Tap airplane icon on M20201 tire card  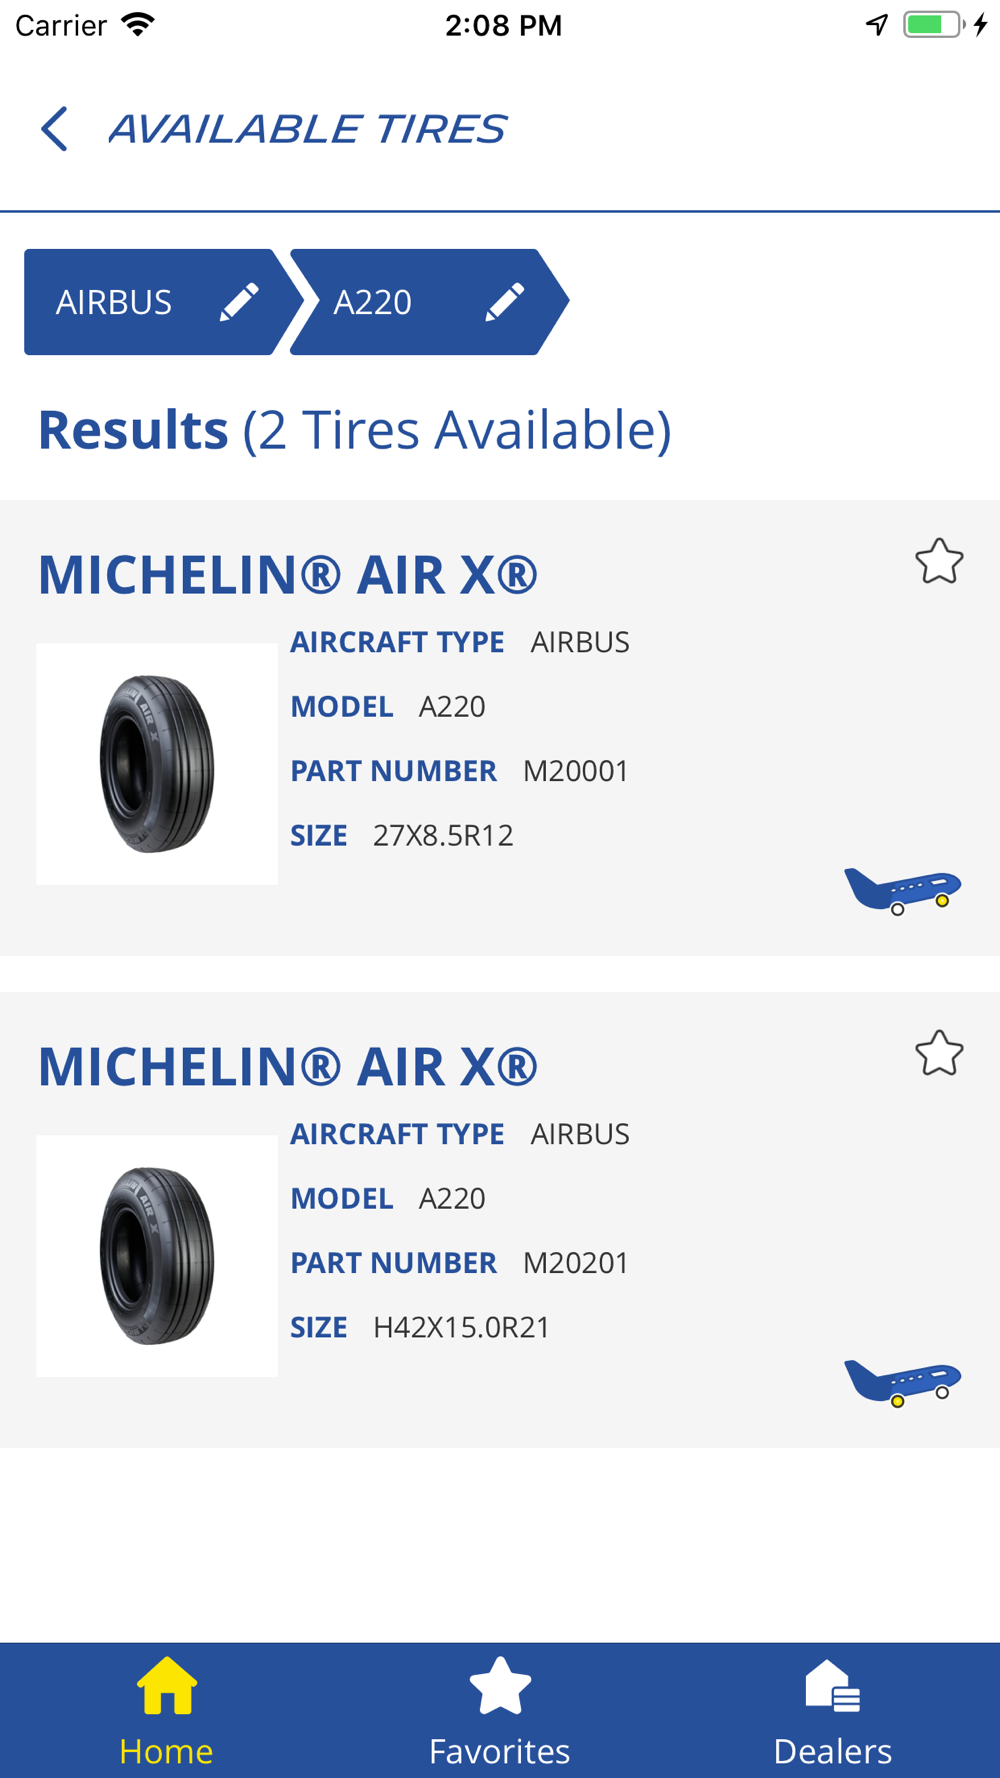click(x=902, y=1382)
